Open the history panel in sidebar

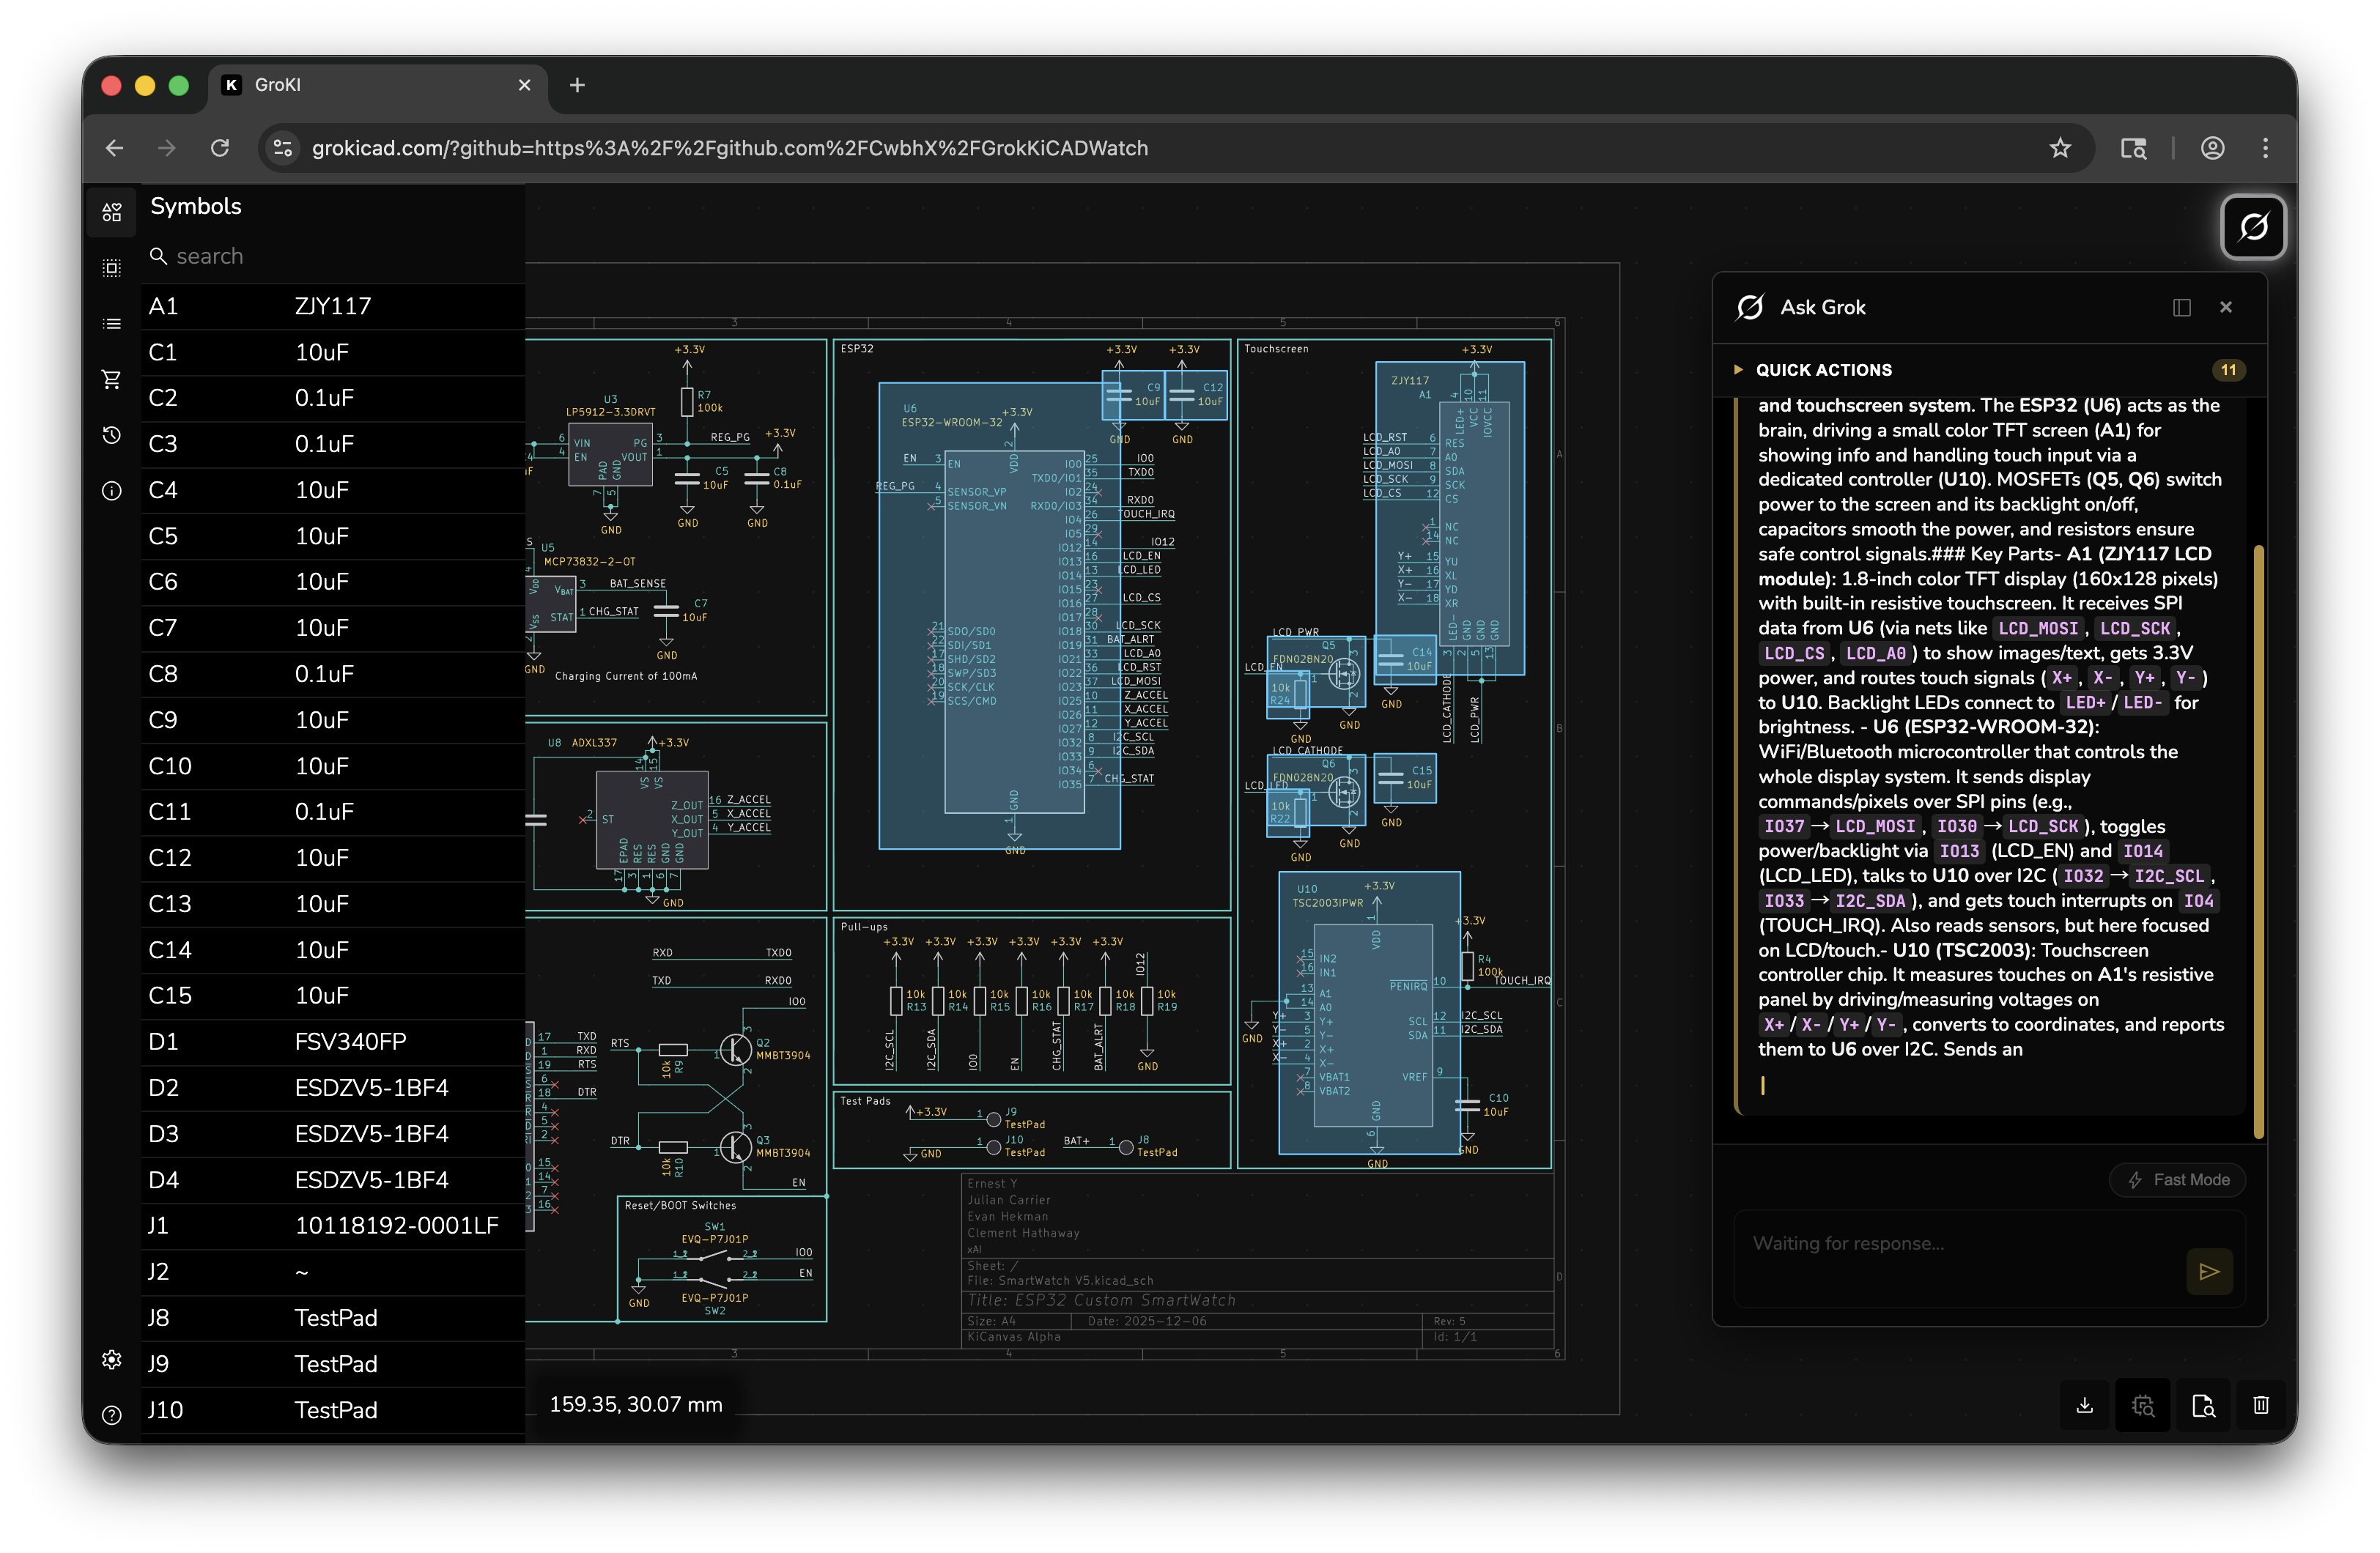(x=112, y=435)
